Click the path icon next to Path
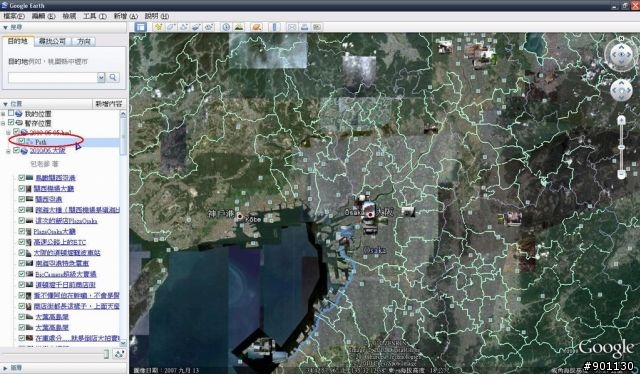This screenshot has width=640, height=374. coord(29,141)
